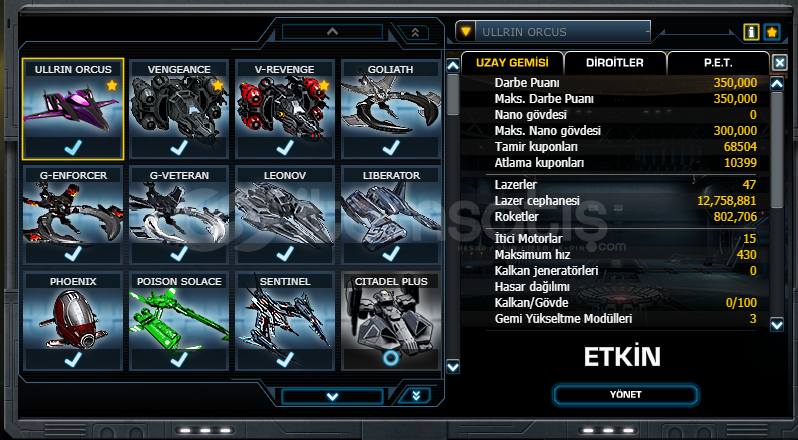
Task: Select the Ullrin Orcus ship image
Action: click(73, 106)
